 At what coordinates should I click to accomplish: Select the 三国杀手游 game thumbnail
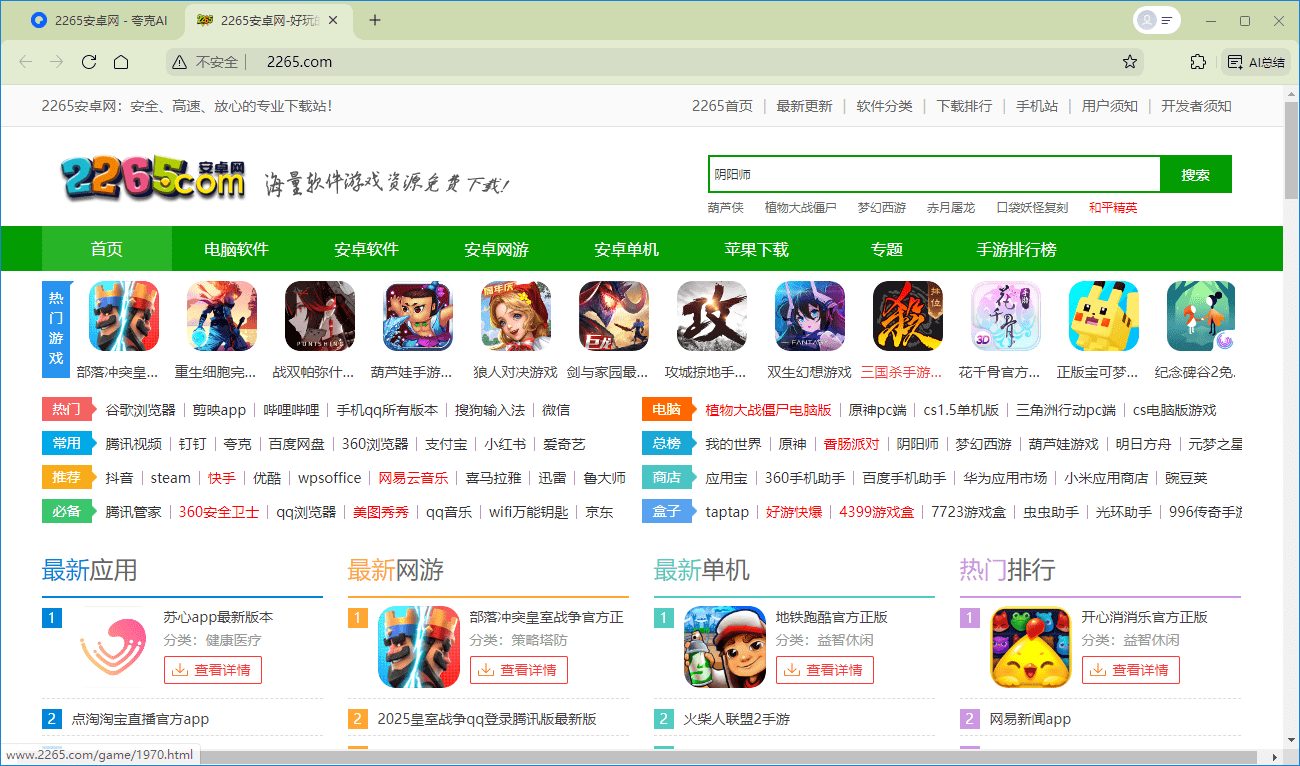coord(907,315)
